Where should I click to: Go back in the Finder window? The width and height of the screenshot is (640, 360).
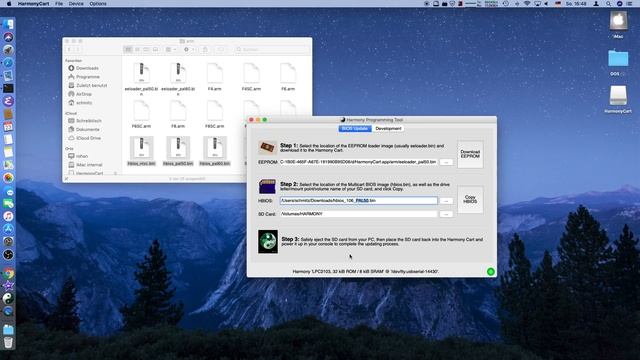tap(69, 50)
